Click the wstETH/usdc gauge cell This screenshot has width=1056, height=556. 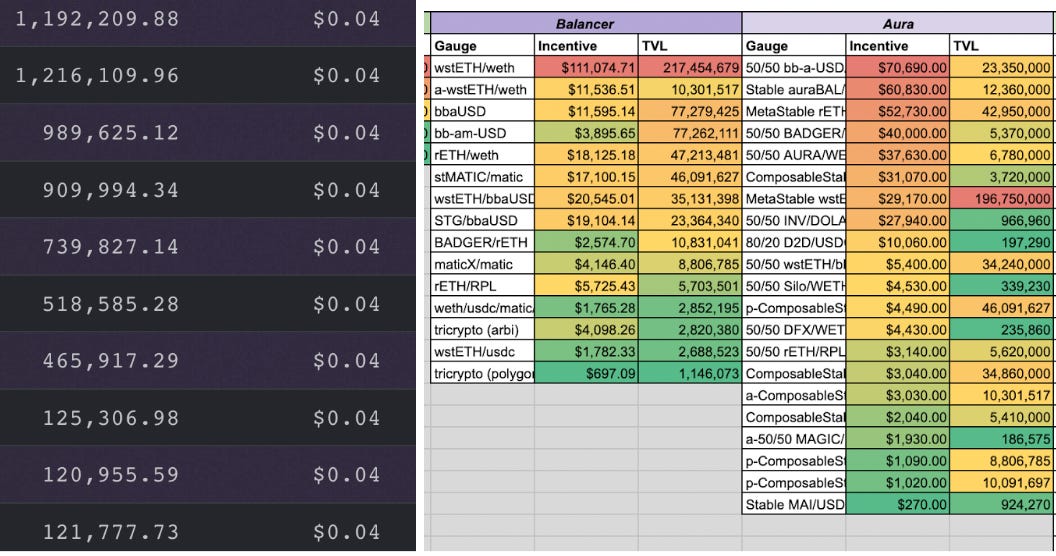pyautogui.click(x=482, y=351)
